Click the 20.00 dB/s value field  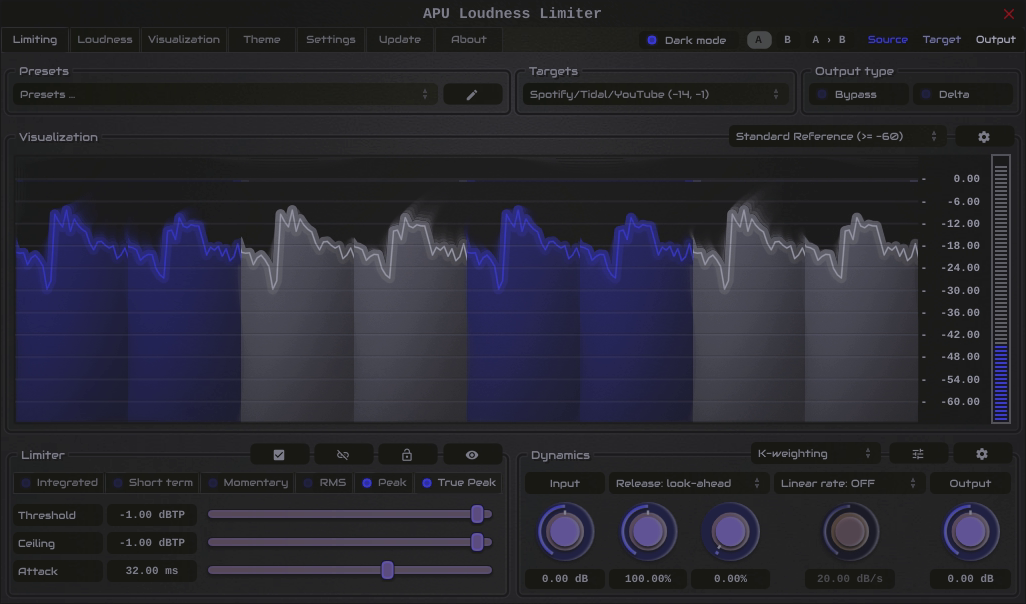[849, 578]
